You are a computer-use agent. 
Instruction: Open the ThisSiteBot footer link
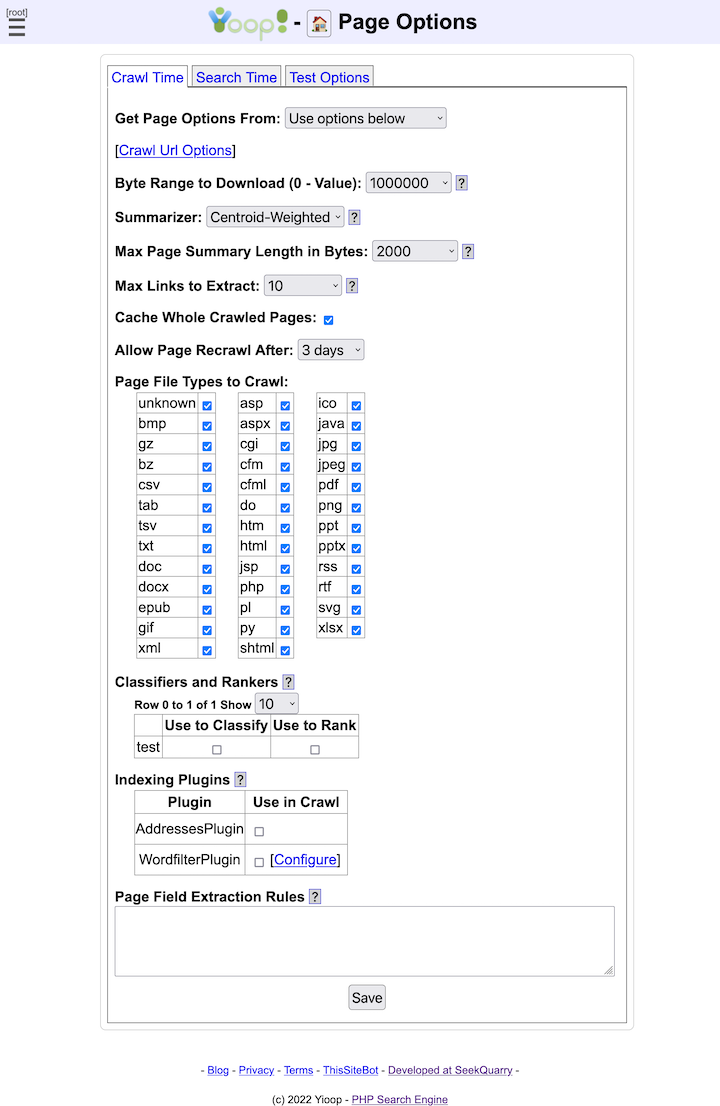point(350,1070)
